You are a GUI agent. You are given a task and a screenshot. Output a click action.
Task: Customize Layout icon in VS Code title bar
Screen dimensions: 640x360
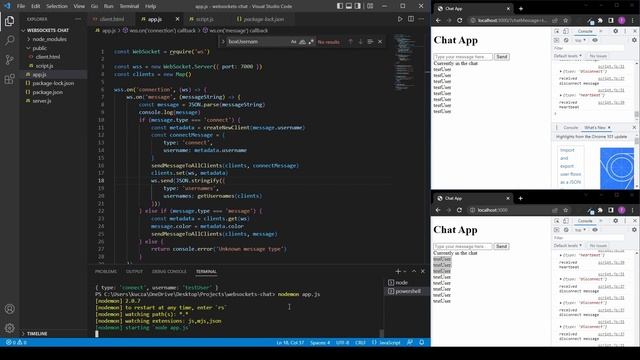click(x=370, y=6)
